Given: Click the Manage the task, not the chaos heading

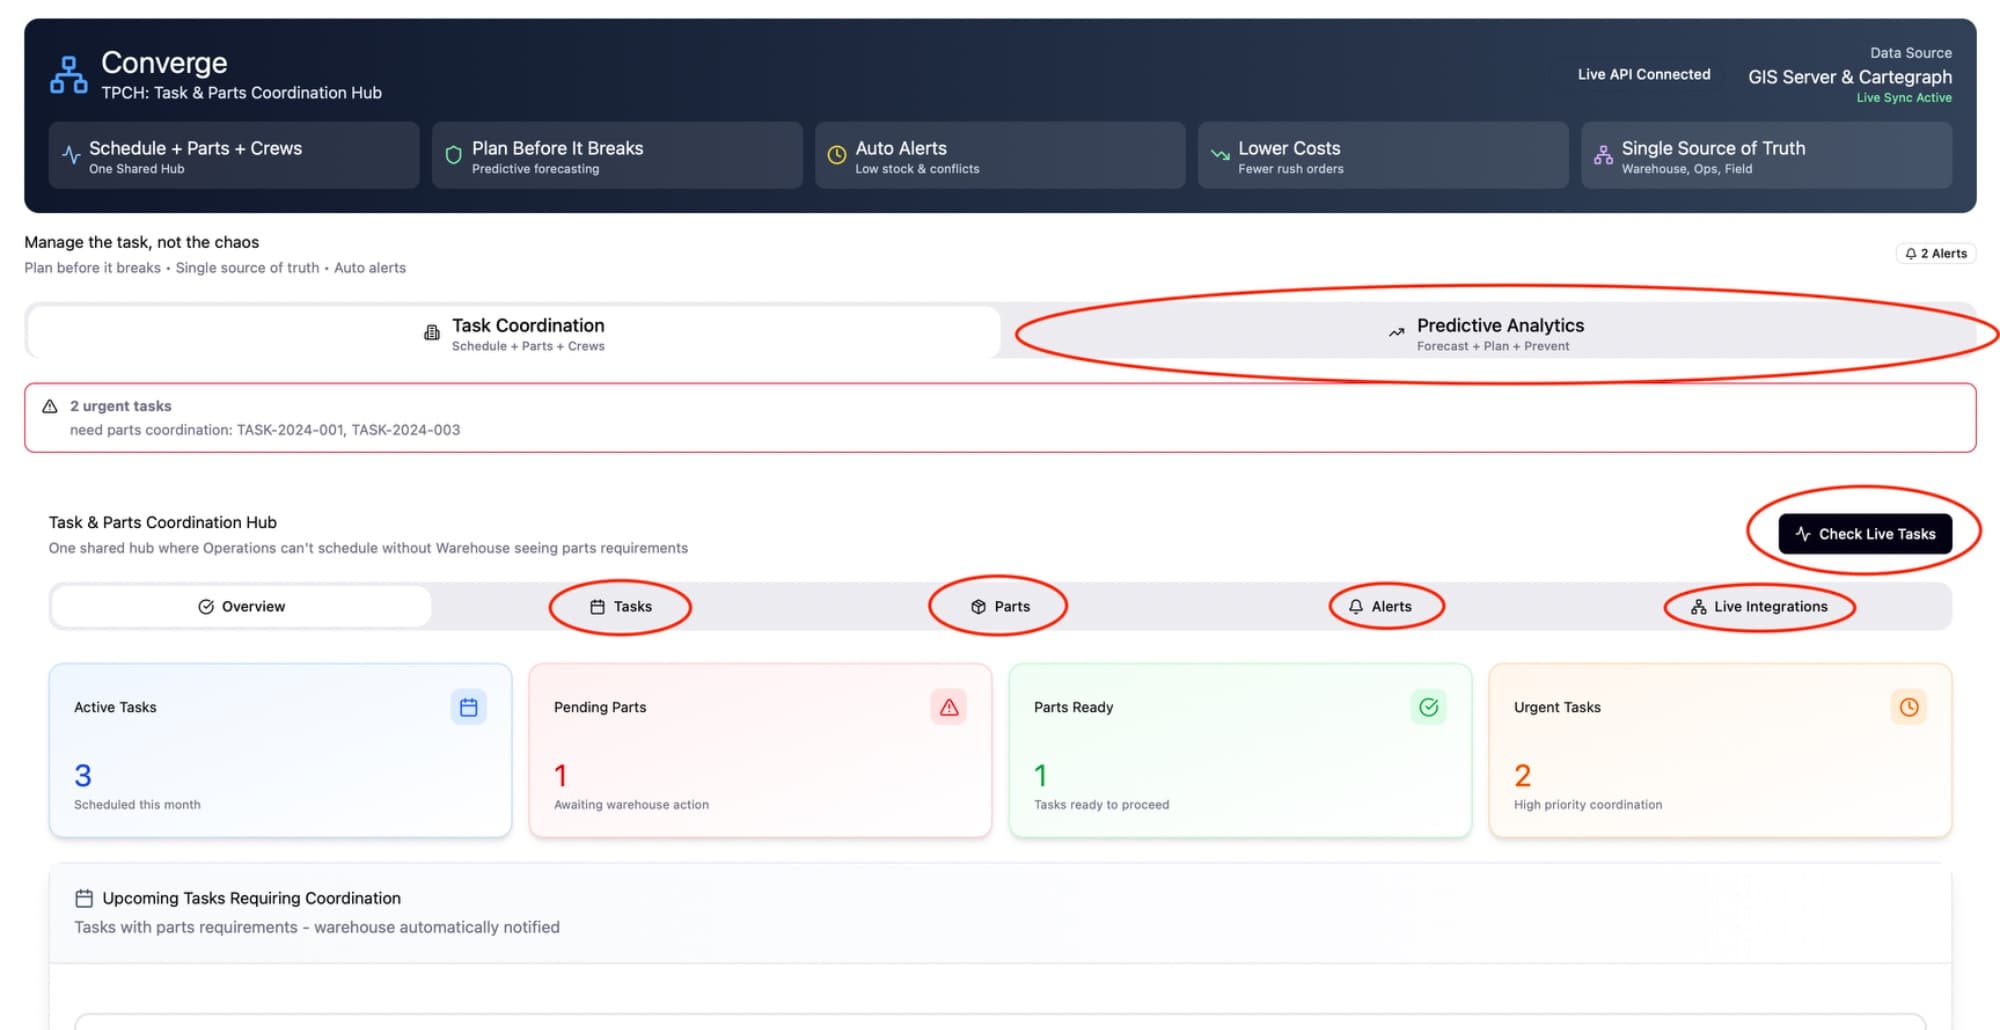Looking at the screenshot, I should [x=141, y=242].
